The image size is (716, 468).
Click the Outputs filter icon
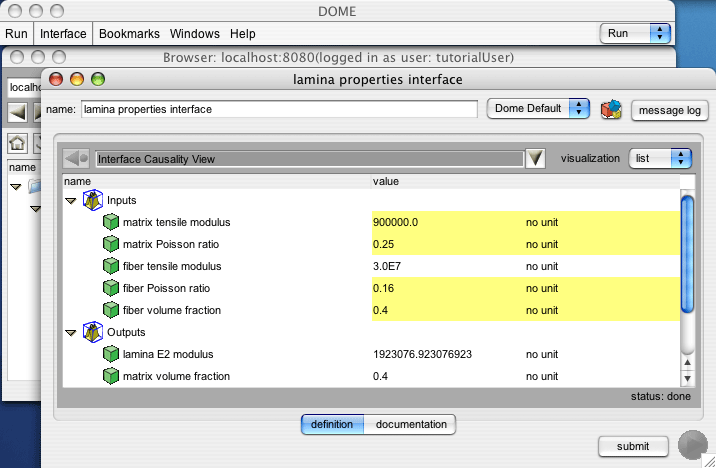(x=93, y=332)
